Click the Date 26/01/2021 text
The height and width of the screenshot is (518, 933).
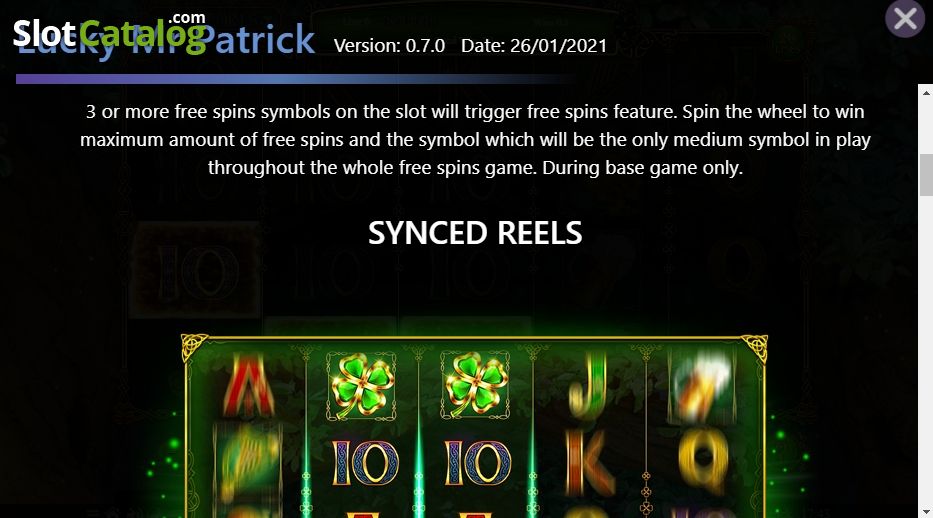click(x=534, y=46)
